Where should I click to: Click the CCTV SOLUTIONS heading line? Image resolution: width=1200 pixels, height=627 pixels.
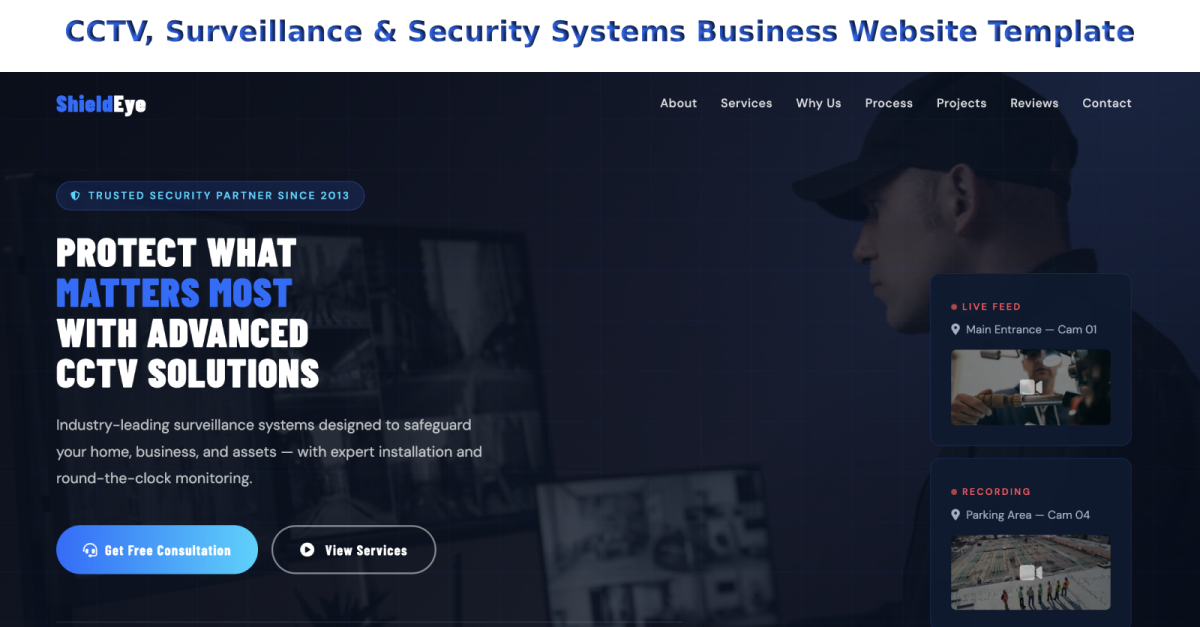[188, 374]
